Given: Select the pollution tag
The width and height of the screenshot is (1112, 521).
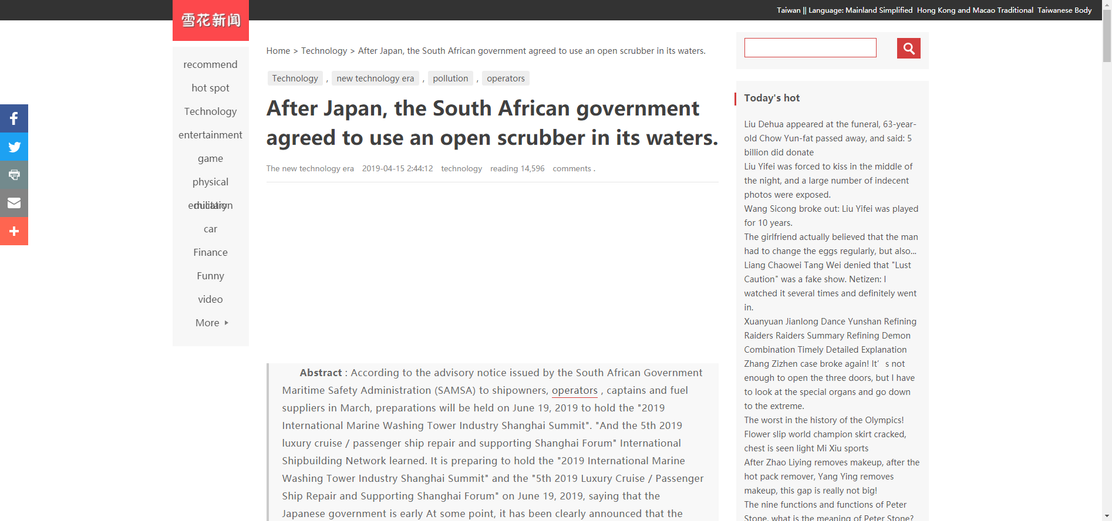Looking at the screenshot, I should point(450,79).
